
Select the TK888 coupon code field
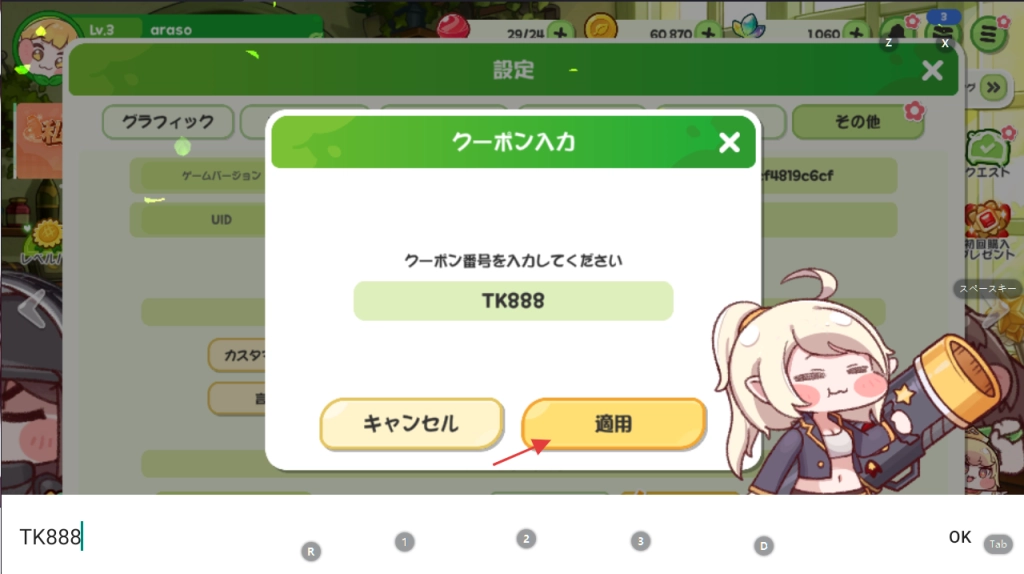click(x=513, y=300)
